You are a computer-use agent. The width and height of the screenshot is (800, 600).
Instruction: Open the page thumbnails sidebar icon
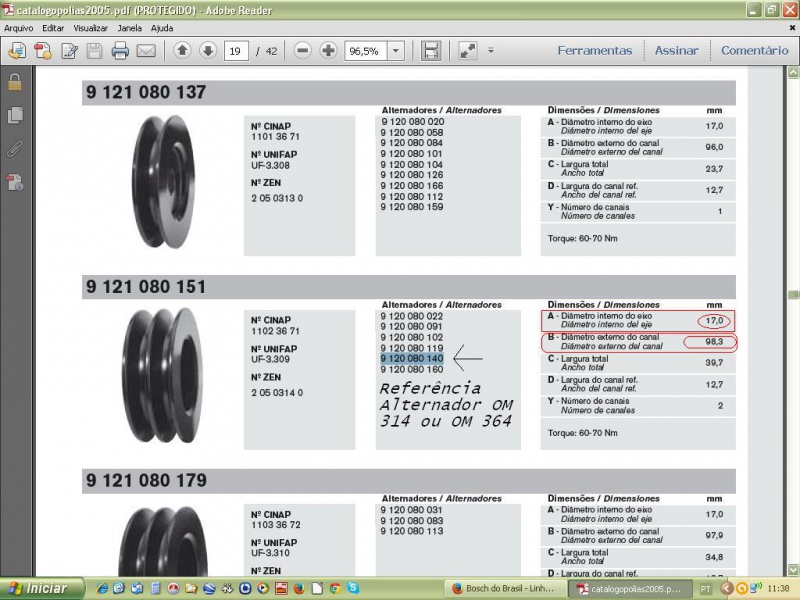(x=15, y=115)
